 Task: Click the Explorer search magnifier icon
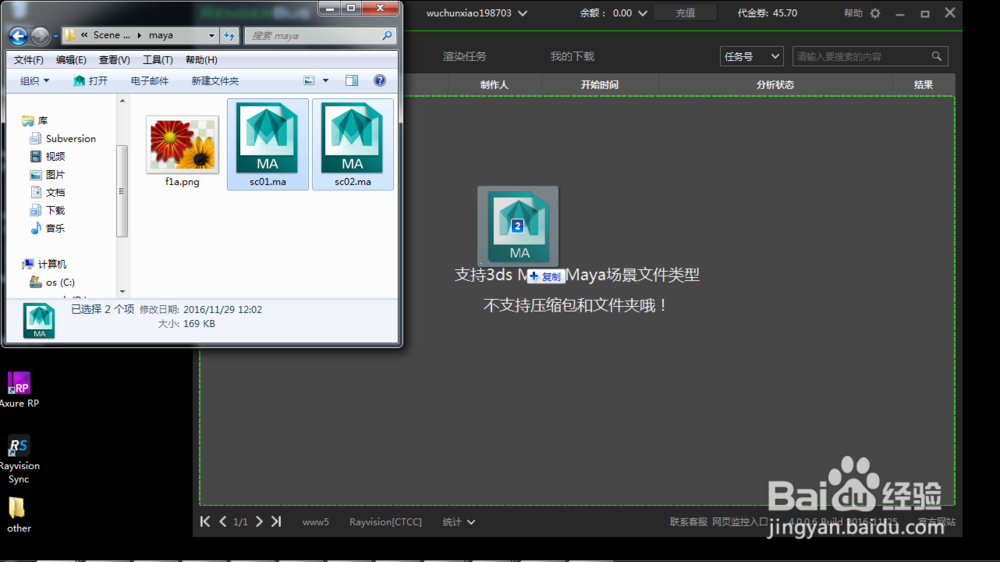coord(387,36)
